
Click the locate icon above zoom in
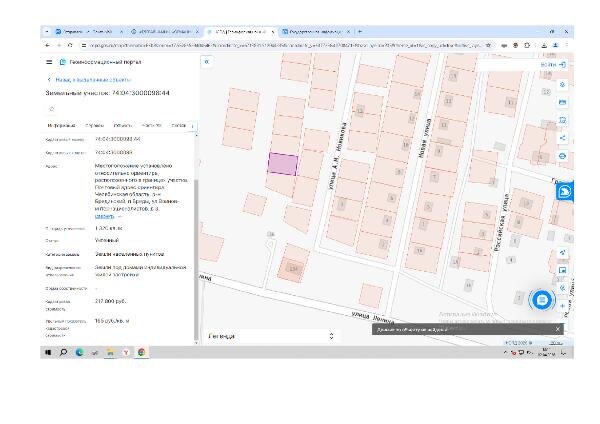[x=562, y=288]
